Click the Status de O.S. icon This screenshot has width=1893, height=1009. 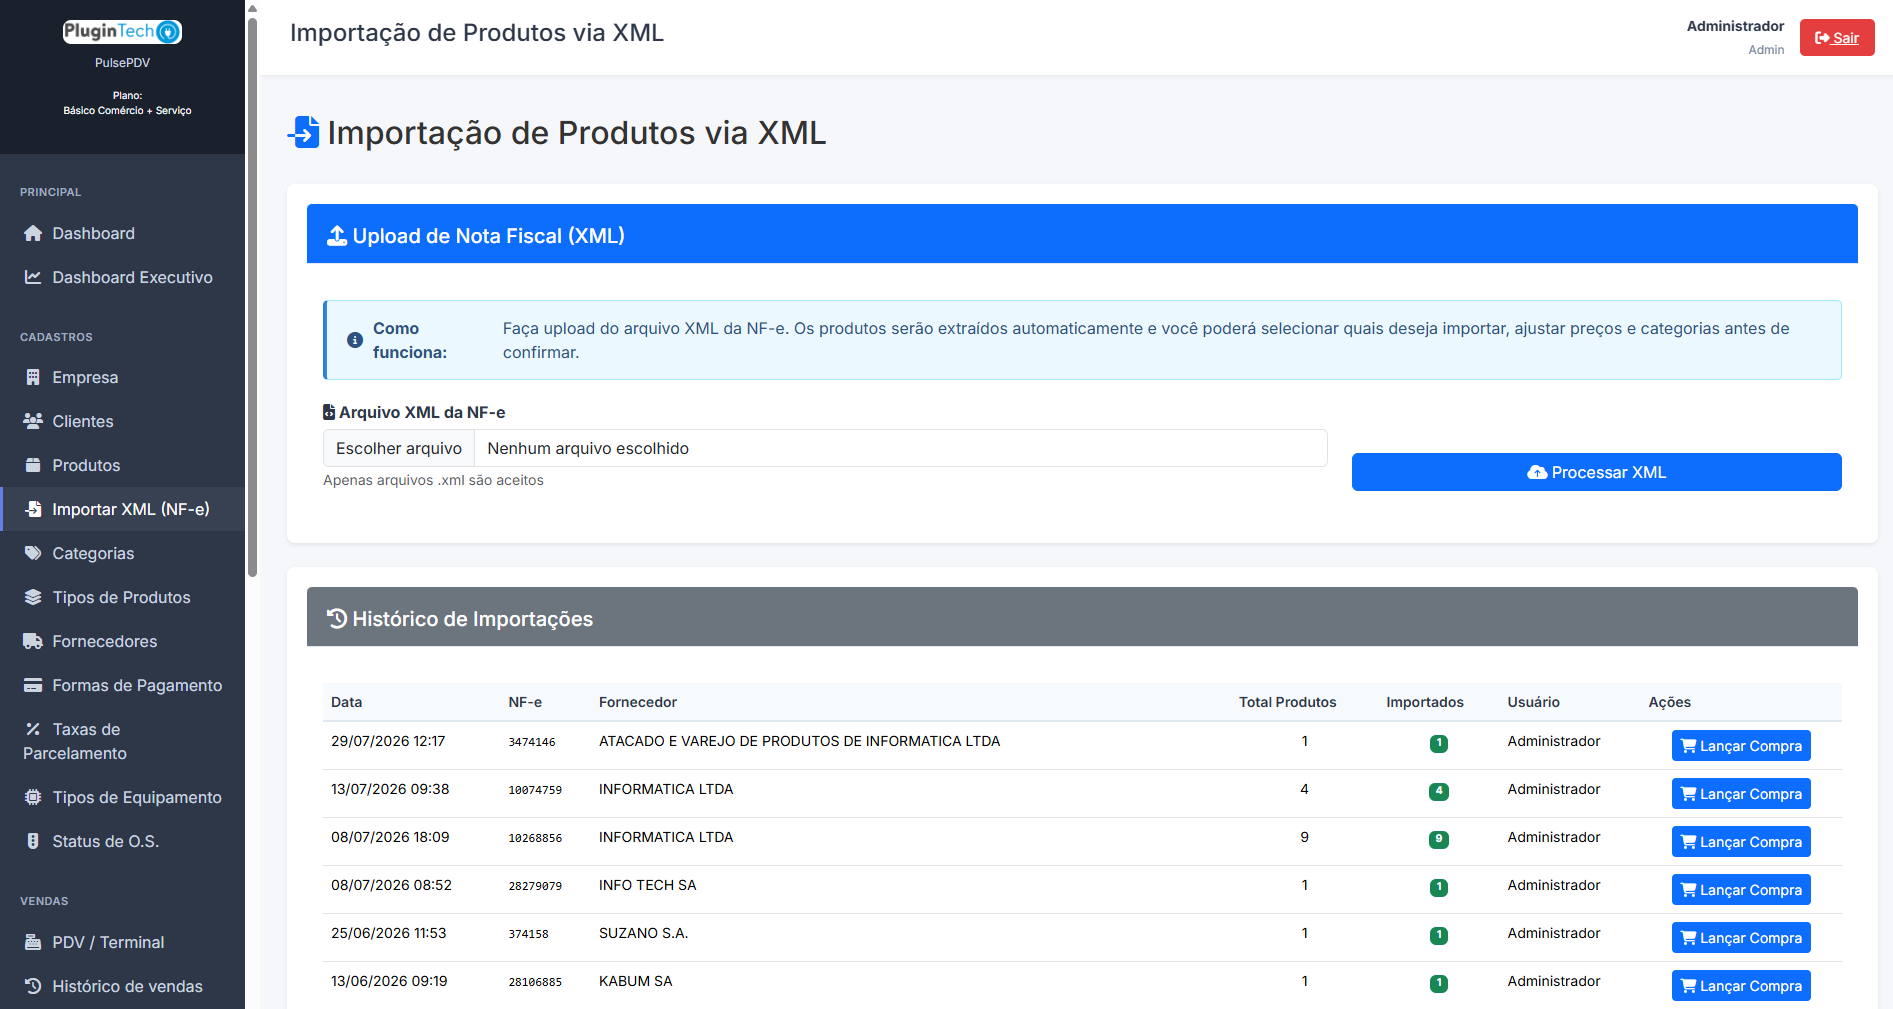tap(33, 841)
